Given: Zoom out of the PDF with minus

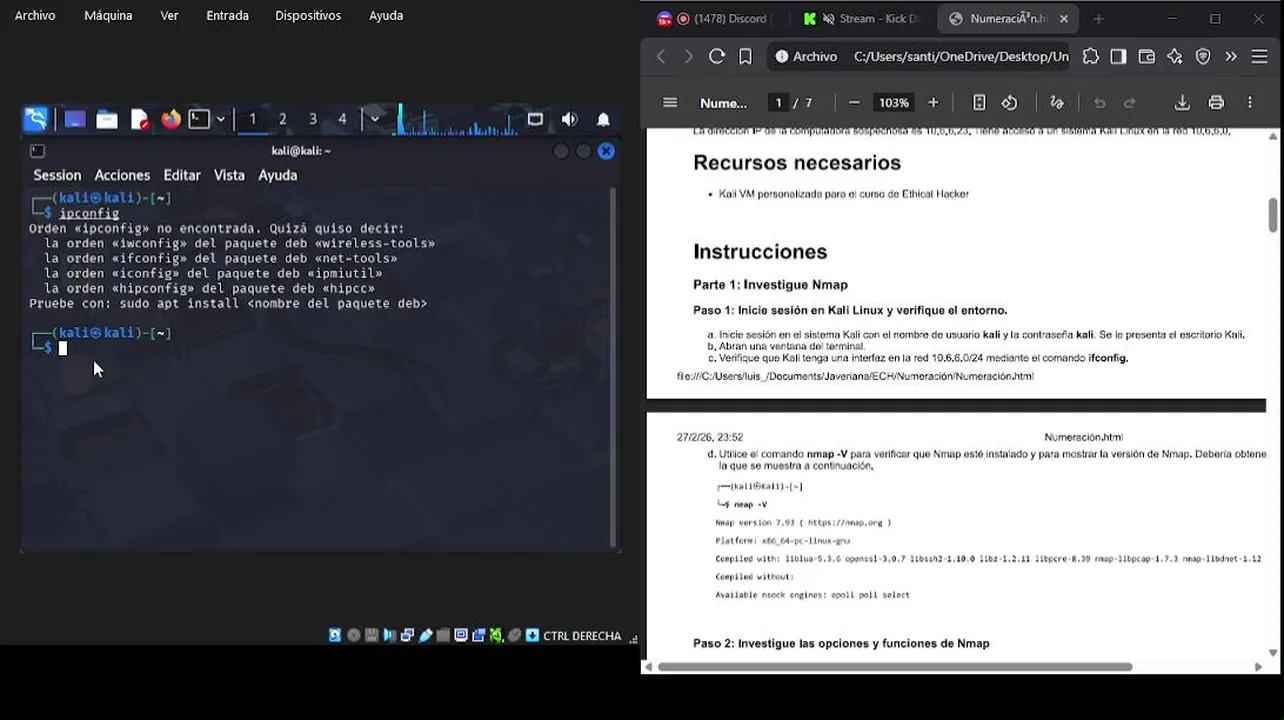Looking at the screenshot, I should tap(854, 102).
